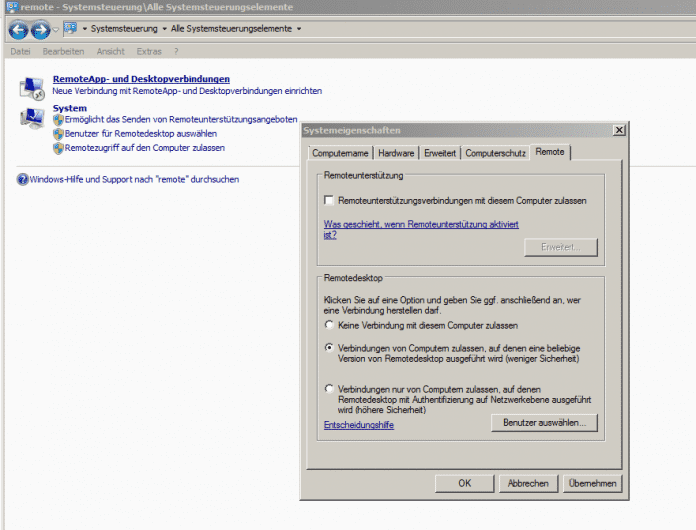Select the network-level authentication radio option
Viewport: 696px width, 530px height.
click(330, 389)
